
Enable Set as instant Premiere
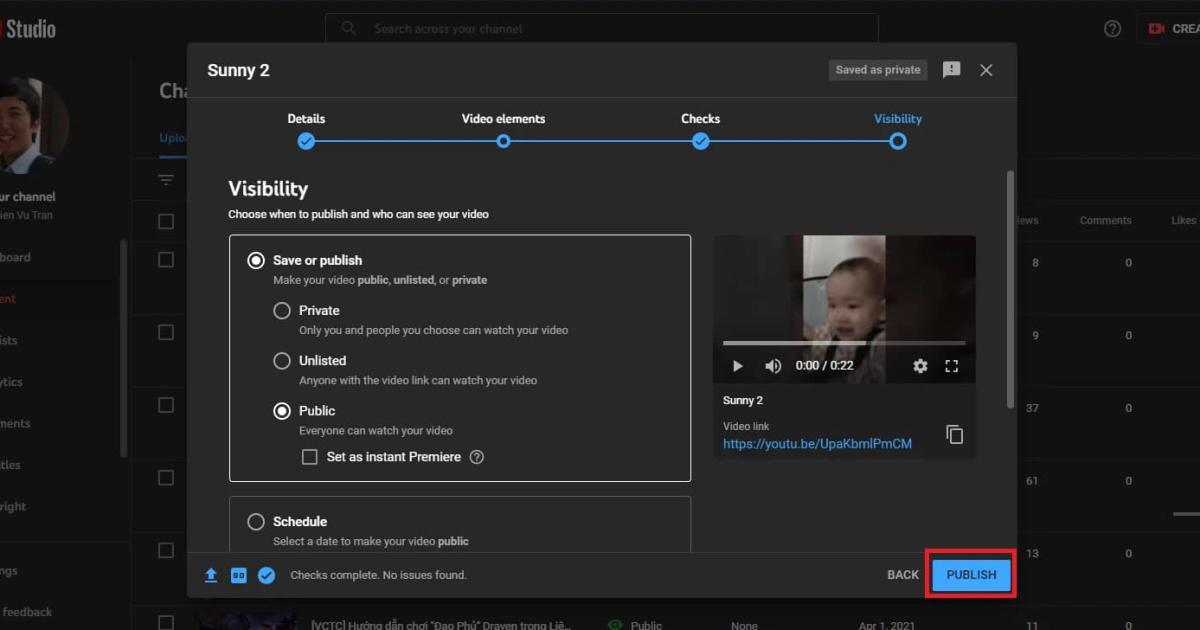tap(310, 456)
